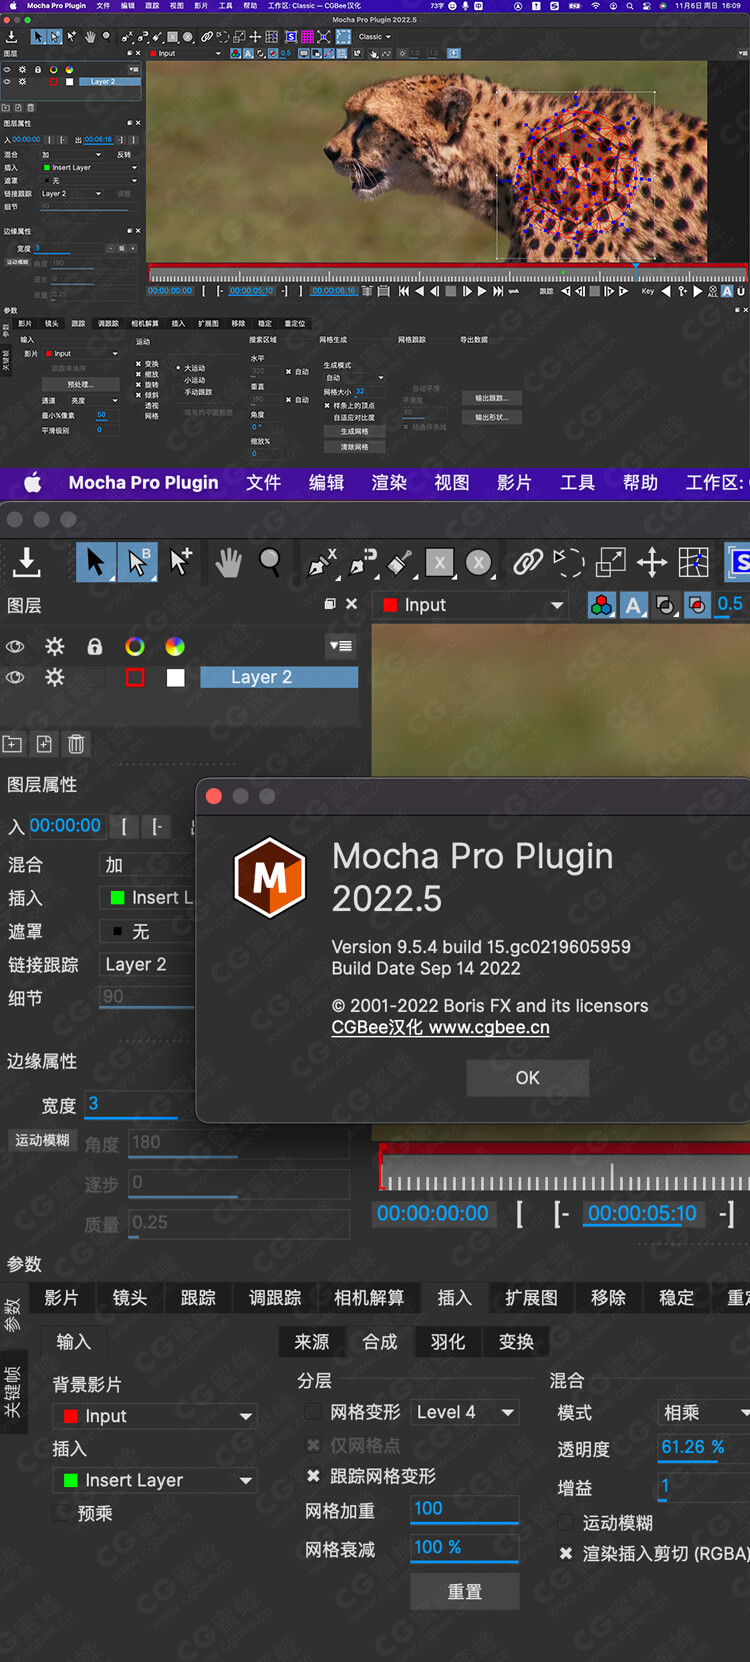Open the 工具 menu
Screen dimensions: 750x1662
point(577,482)
